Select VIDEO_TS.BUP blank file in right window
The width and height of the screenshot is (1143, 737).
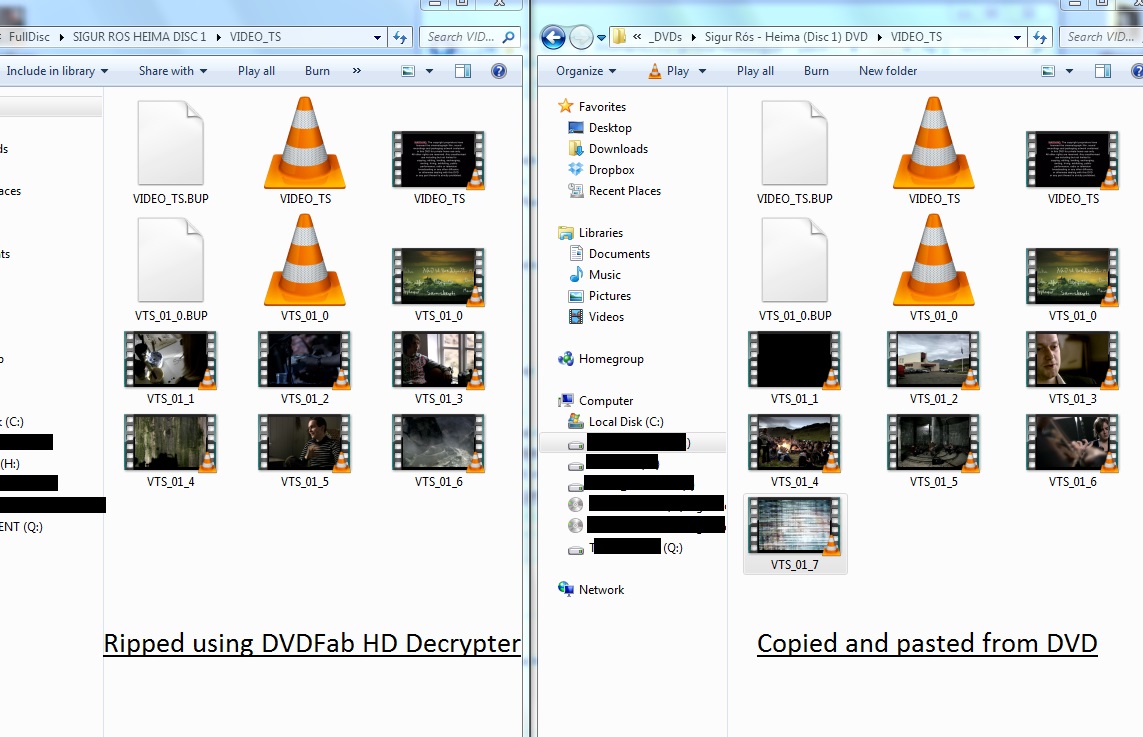(x=795, y=152)
